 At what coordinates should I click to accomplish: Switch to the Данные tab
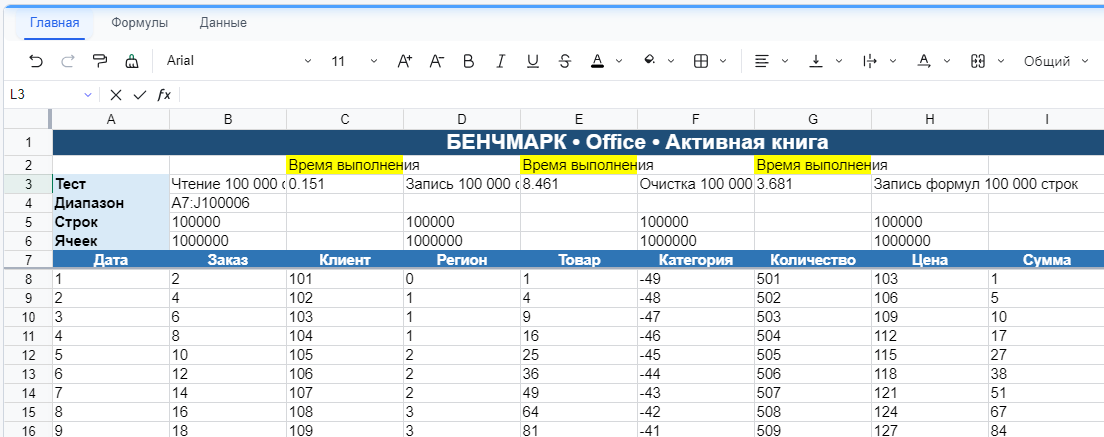point(222,23)
